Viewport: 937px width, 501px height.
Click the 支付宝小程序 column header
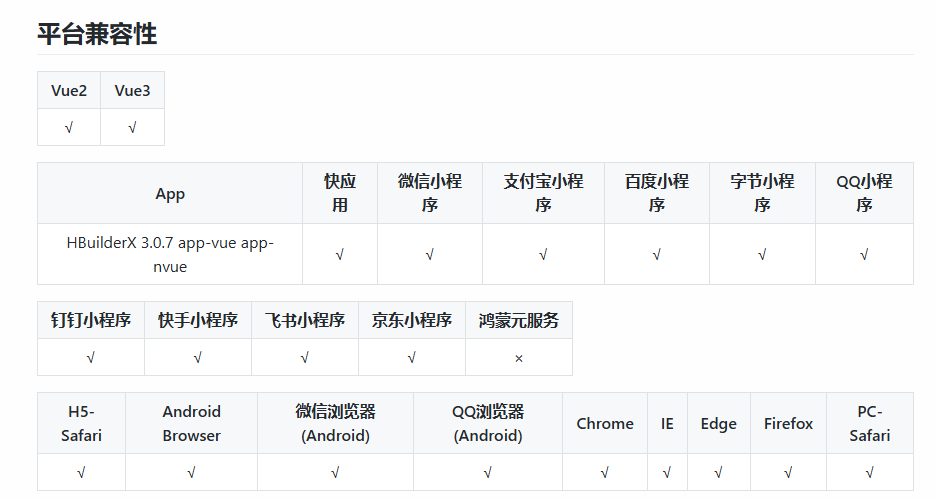point(543,193)
